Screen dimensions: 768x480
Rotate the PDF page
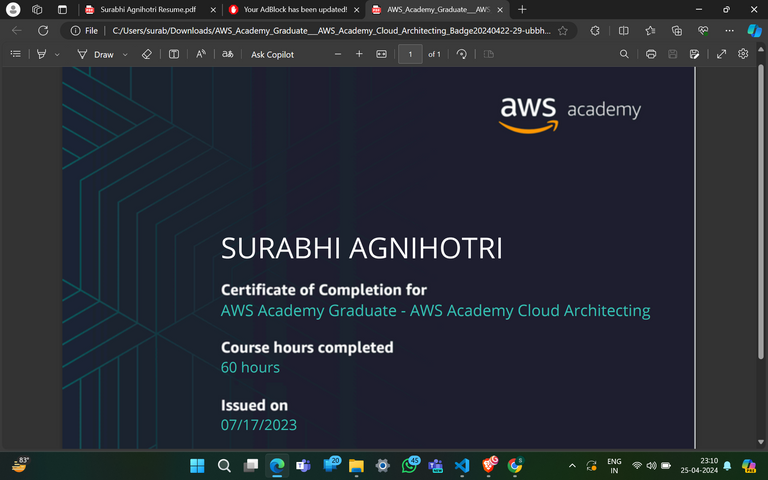tap(461, 54)
